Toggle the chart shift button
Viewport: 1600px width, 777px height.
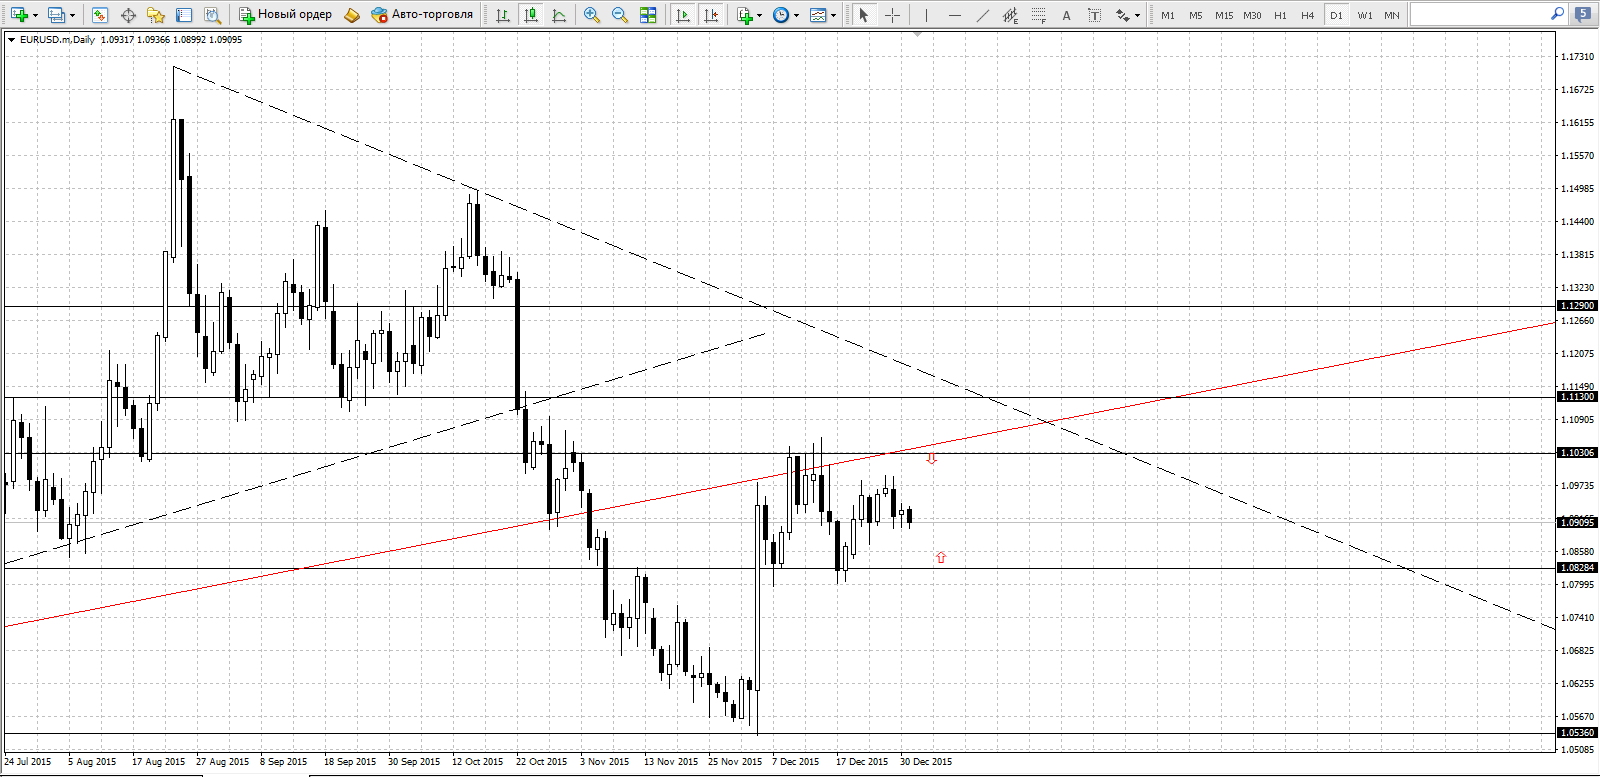tap(711, 15)
